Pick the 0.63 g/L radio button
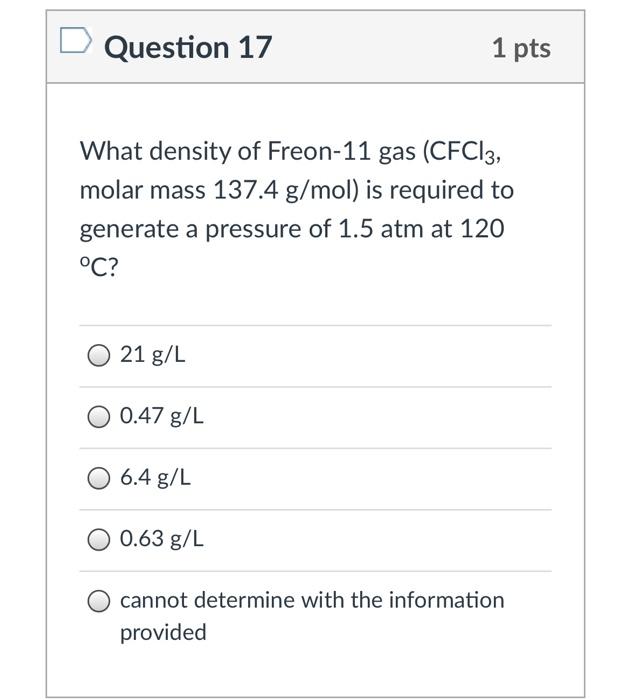 coord(99,539)
